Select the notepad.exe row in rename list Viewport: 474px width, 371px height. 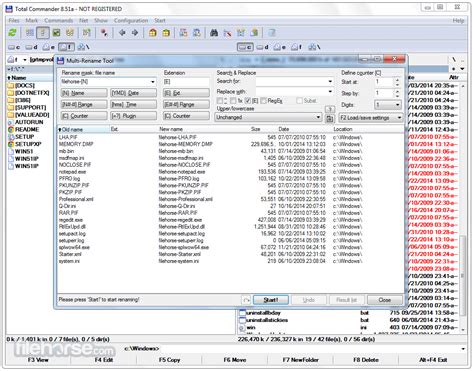click(230, 172)
